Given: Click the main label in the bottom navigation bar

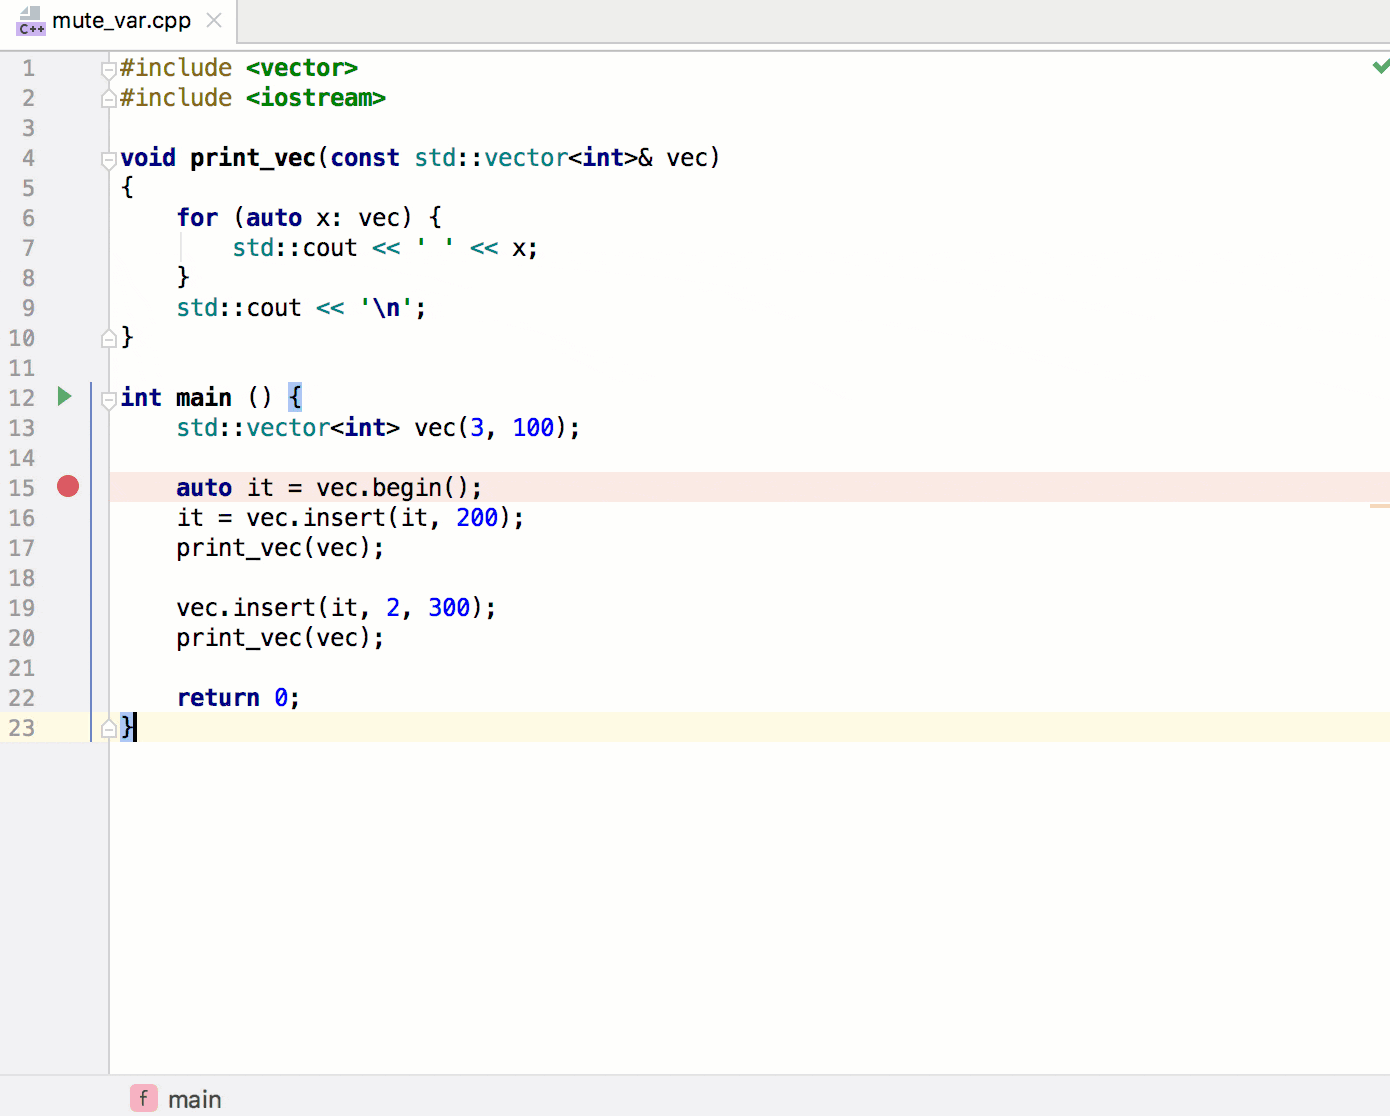Looking at the screenshot, I should pyautogui.click(x=196, y=1098).
